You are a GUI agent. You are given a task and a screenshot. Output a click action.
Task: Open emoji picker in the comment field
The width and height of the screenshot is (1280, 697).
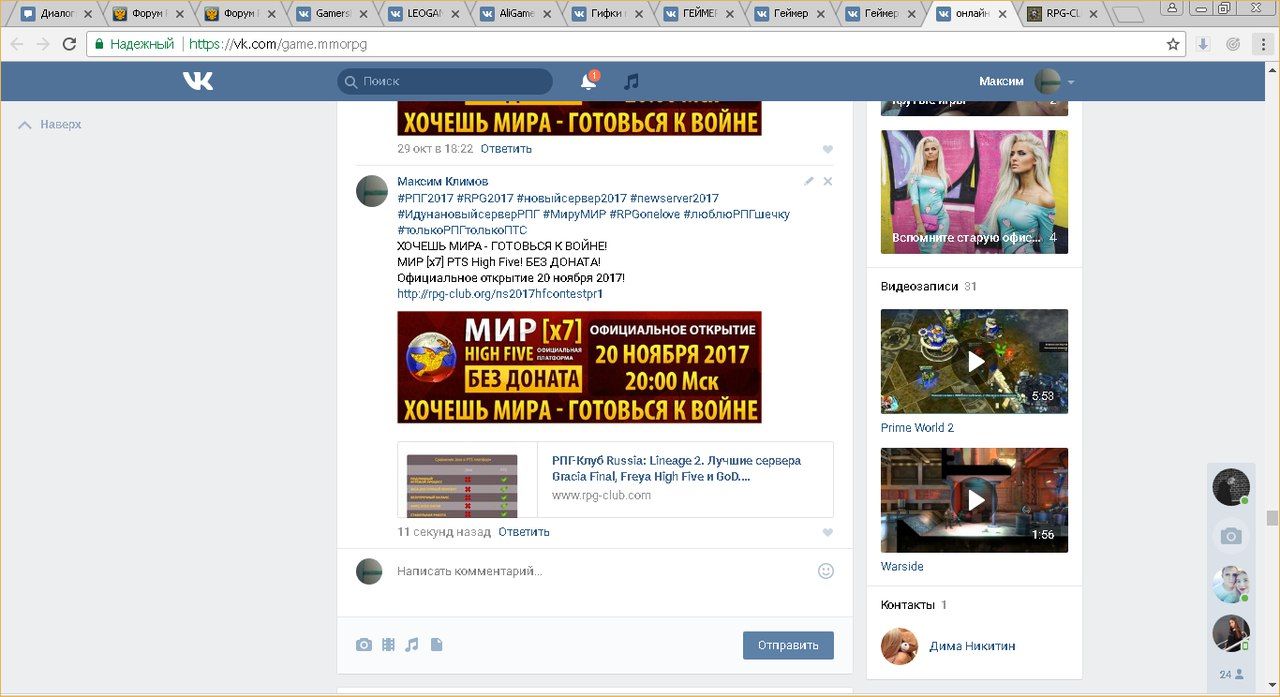(825, 571)
